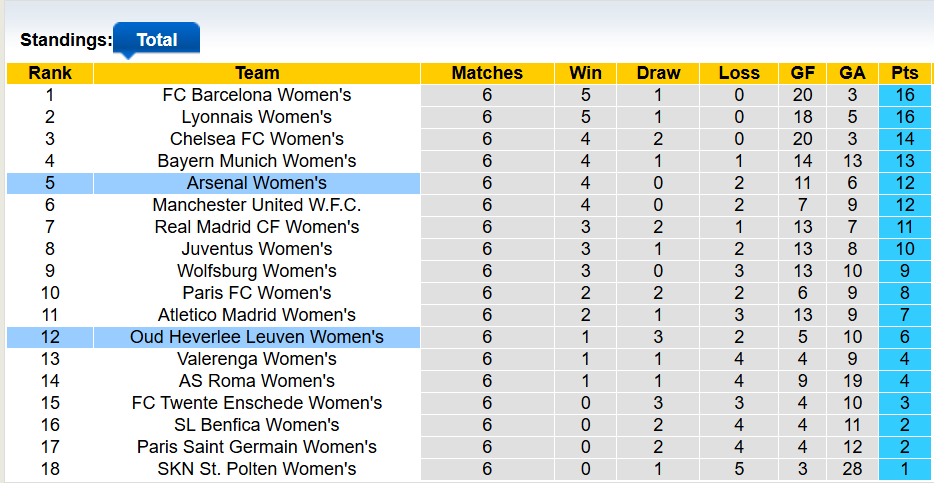Click the Matches column header
Viewport: 934px width, 483px height.
[487, 73]
